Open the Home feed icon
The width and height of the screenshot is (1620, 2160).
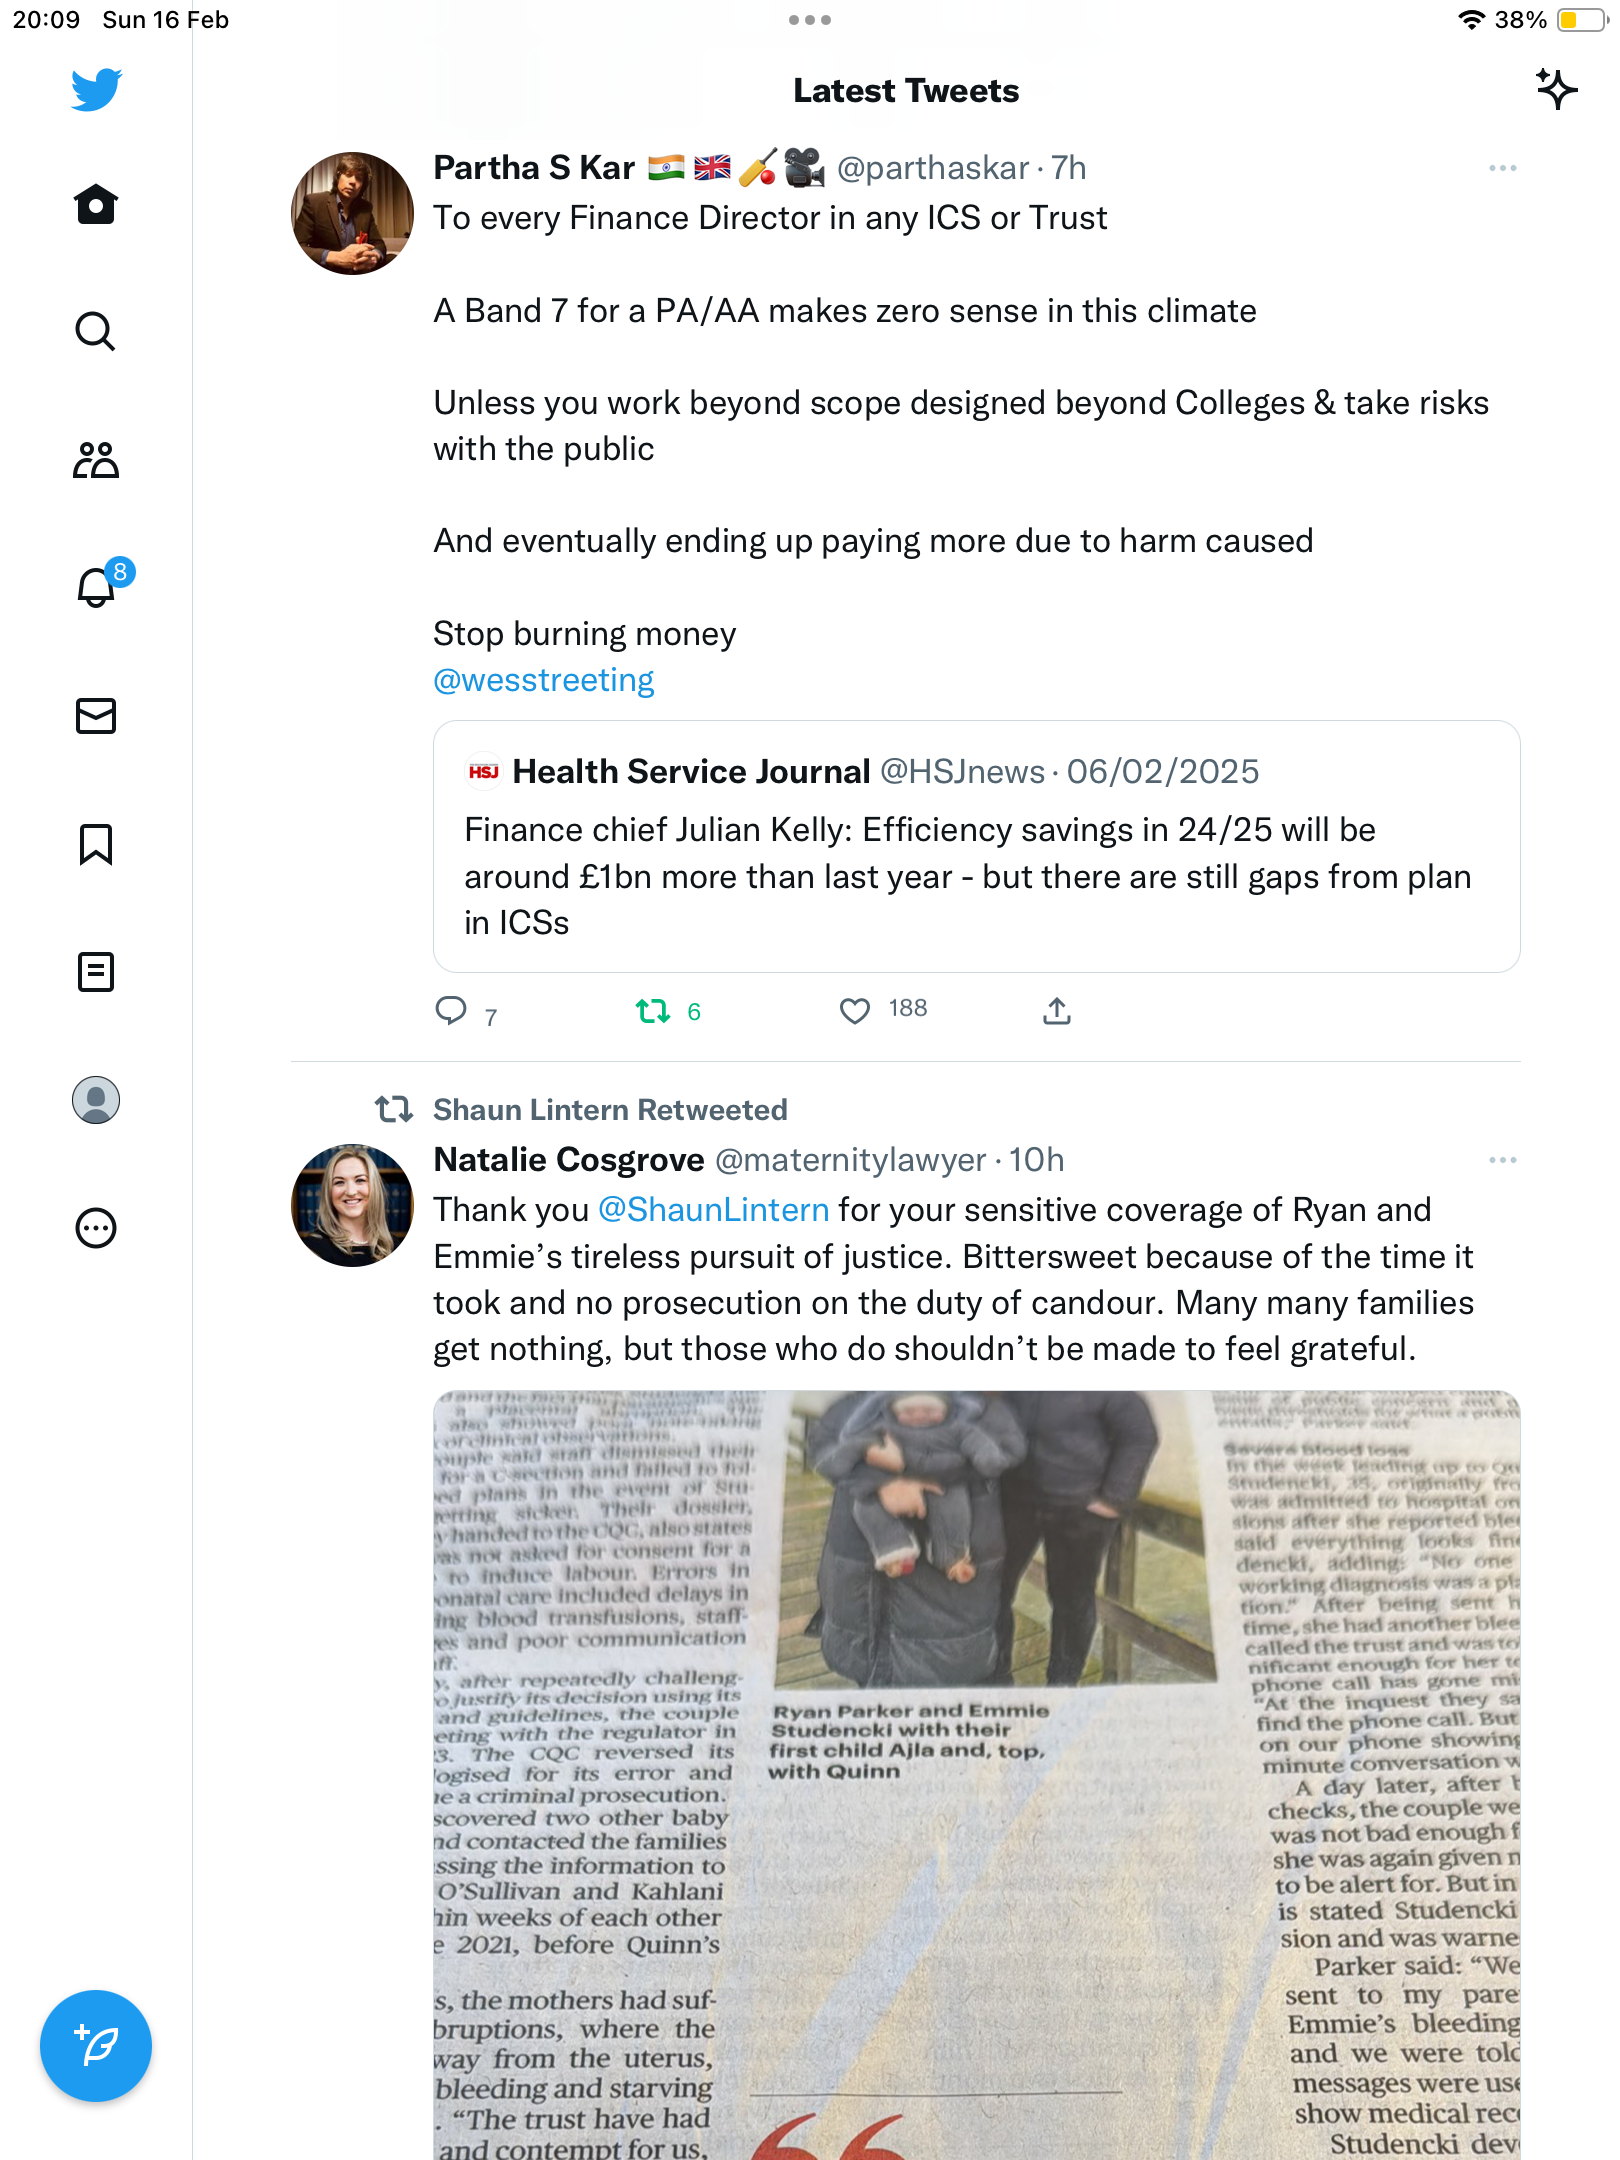pos(96,204)
